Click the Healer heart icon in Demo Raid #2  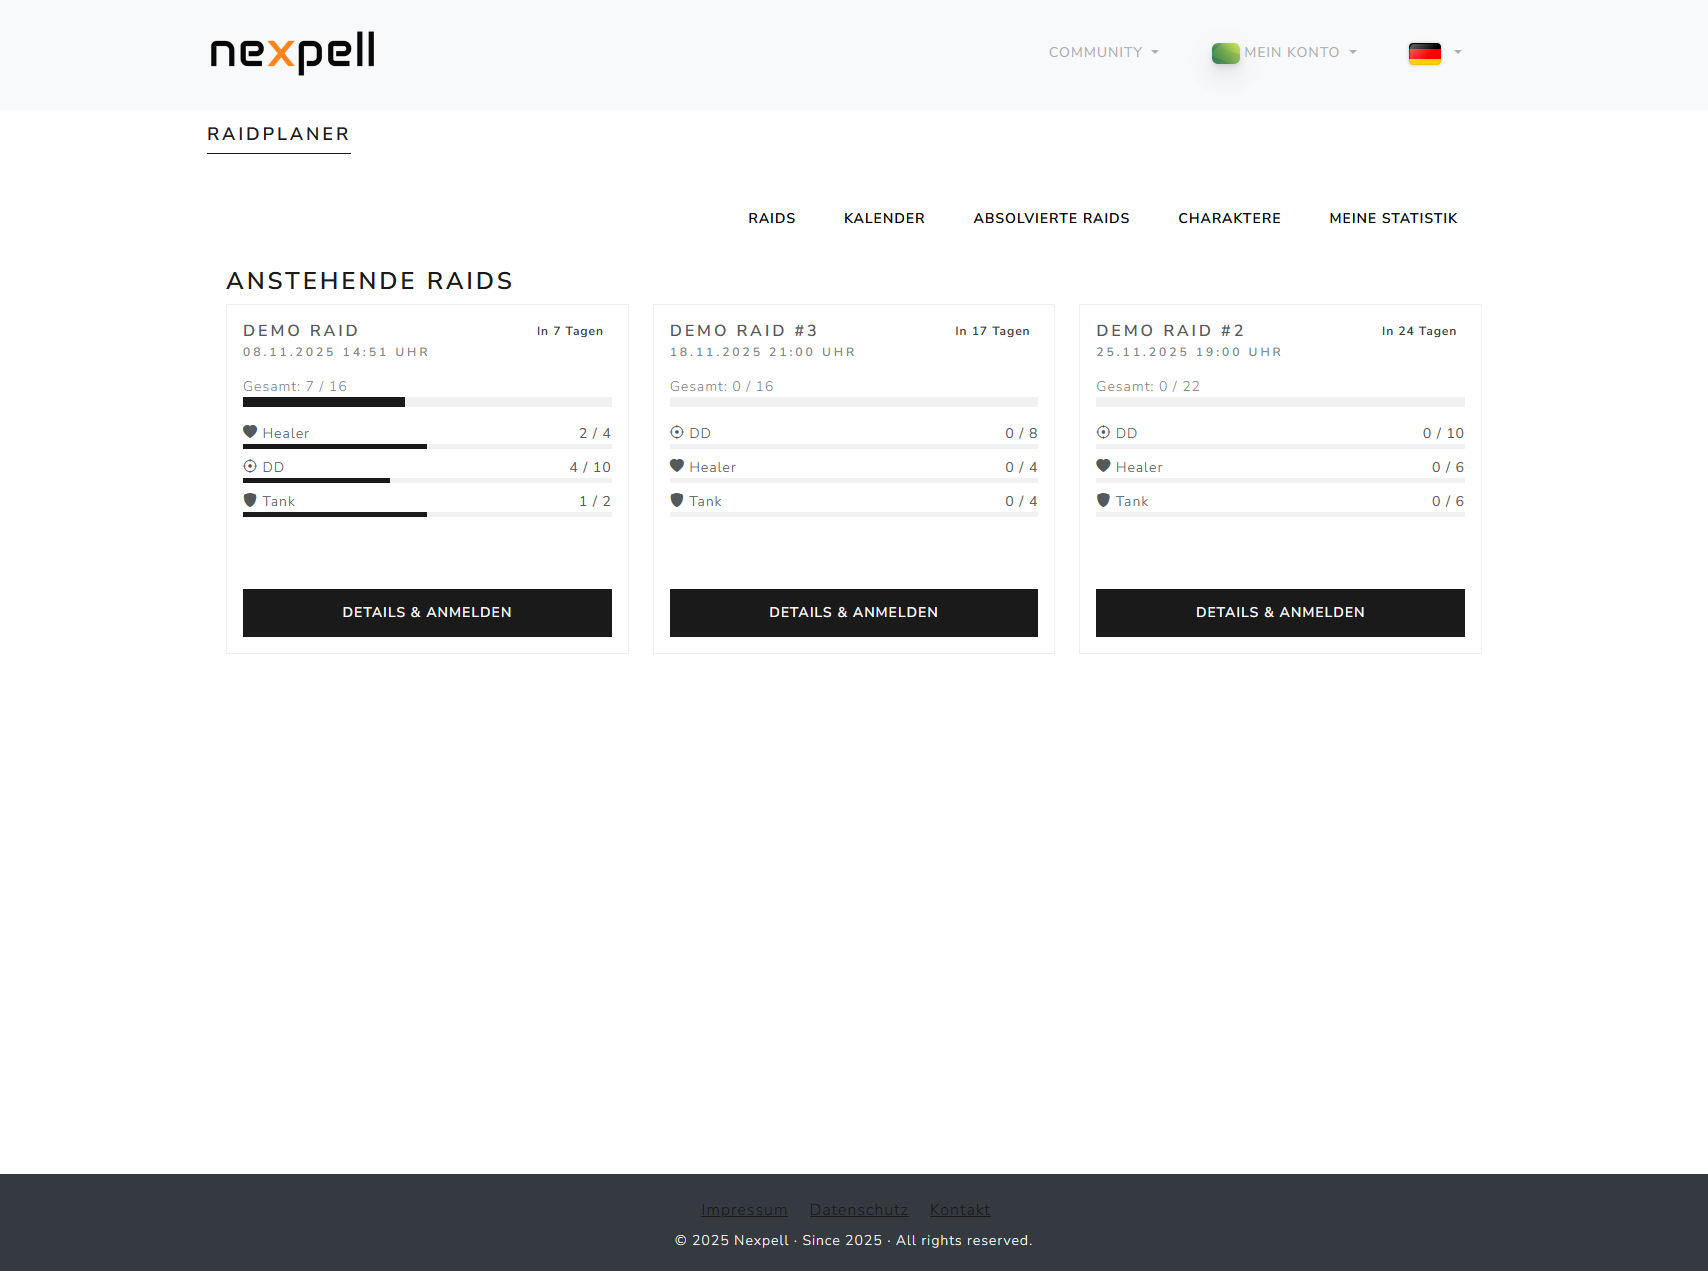pyautogui.click(x=1103, y=466)
